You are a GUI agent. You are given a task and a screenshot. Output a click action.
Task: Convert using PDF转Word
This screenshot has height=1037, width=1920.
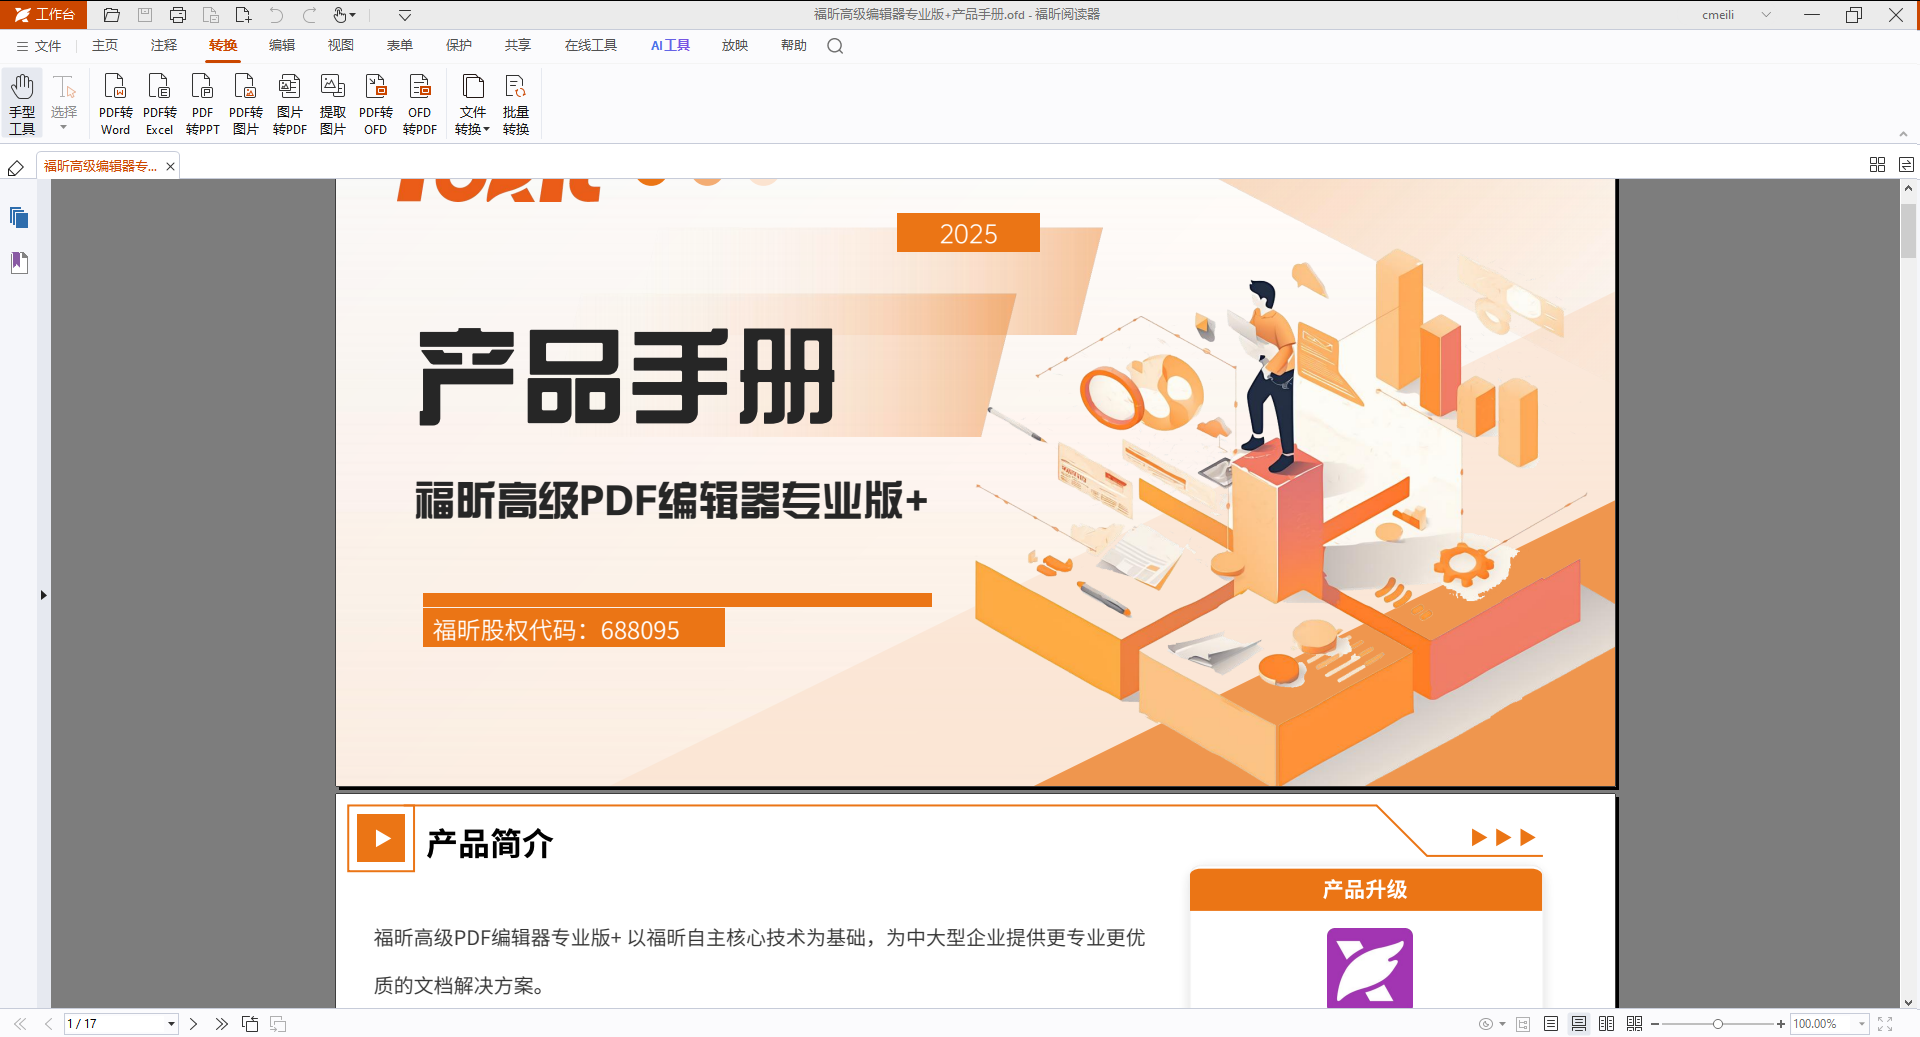pyautogui.click(x=115, y=104)
